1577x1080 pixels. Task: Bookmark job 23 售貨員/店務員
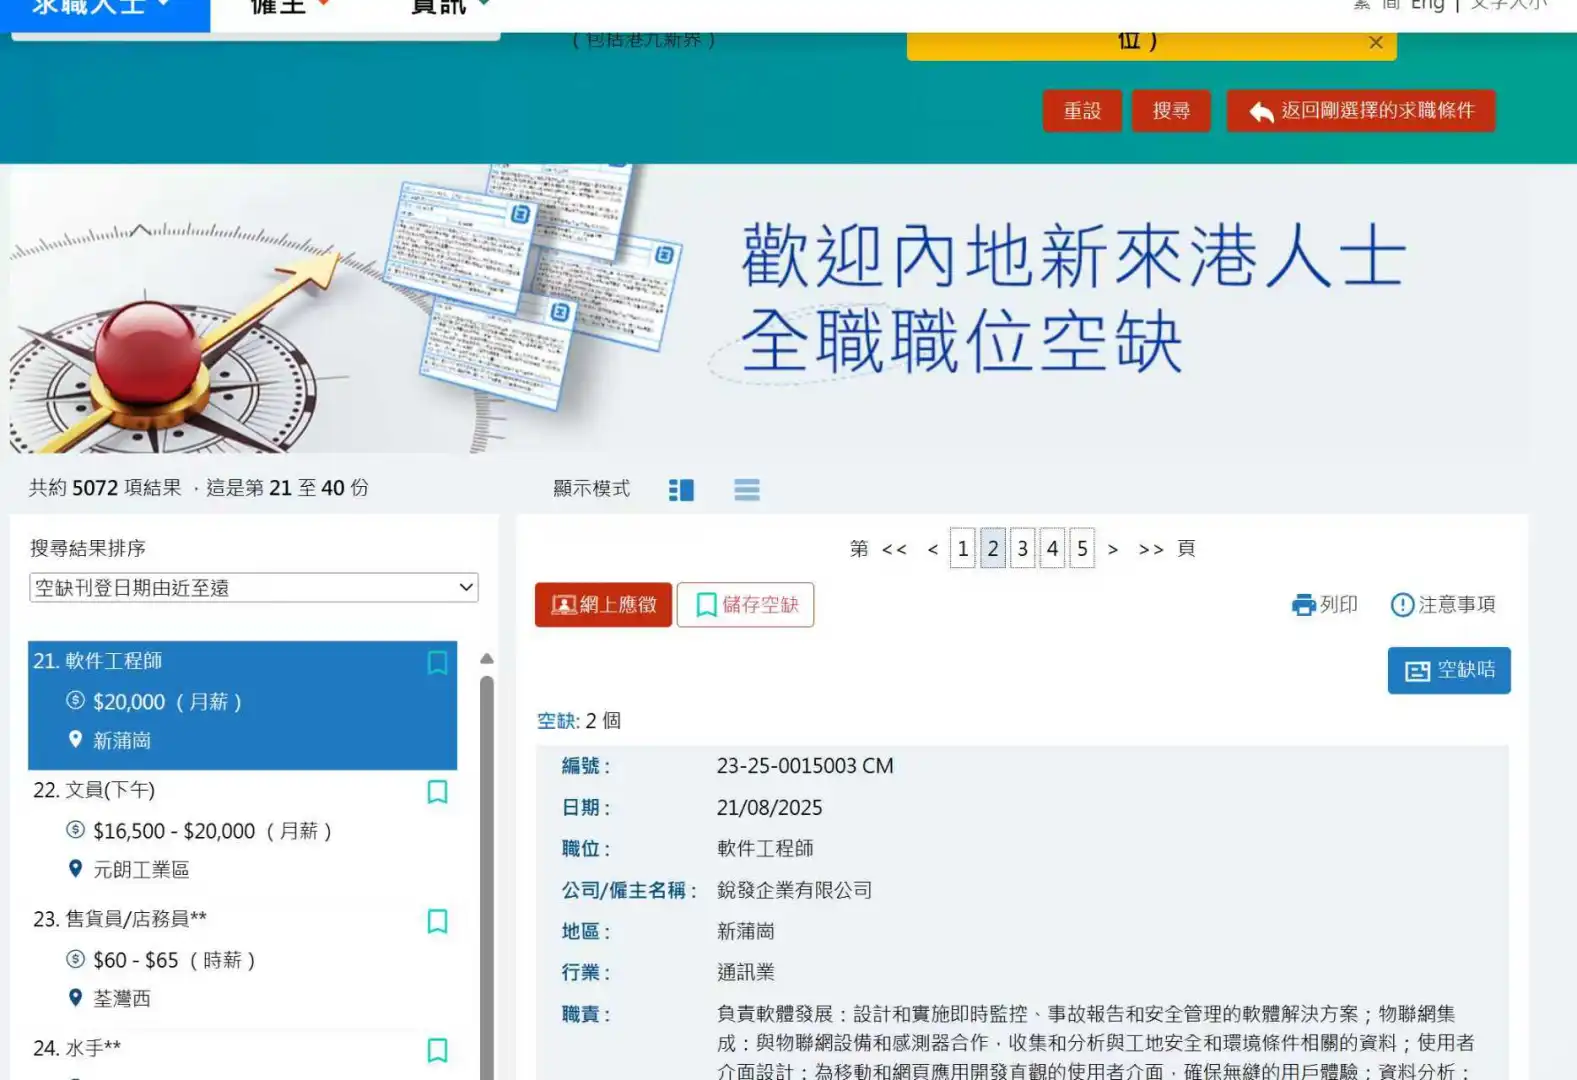(x=437, y=920)
